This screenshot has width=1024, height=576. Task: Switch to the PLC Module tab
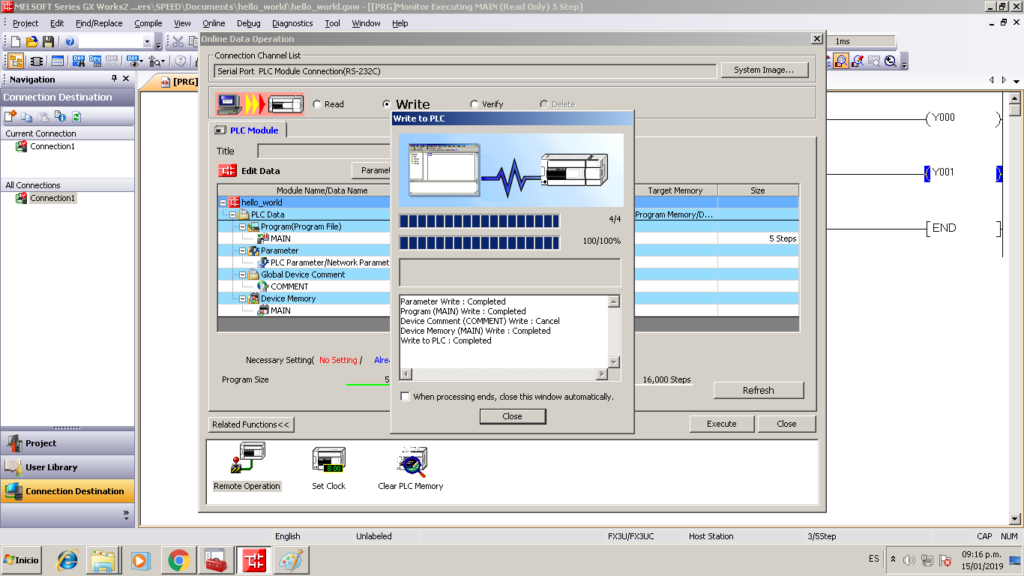point(248,130)
